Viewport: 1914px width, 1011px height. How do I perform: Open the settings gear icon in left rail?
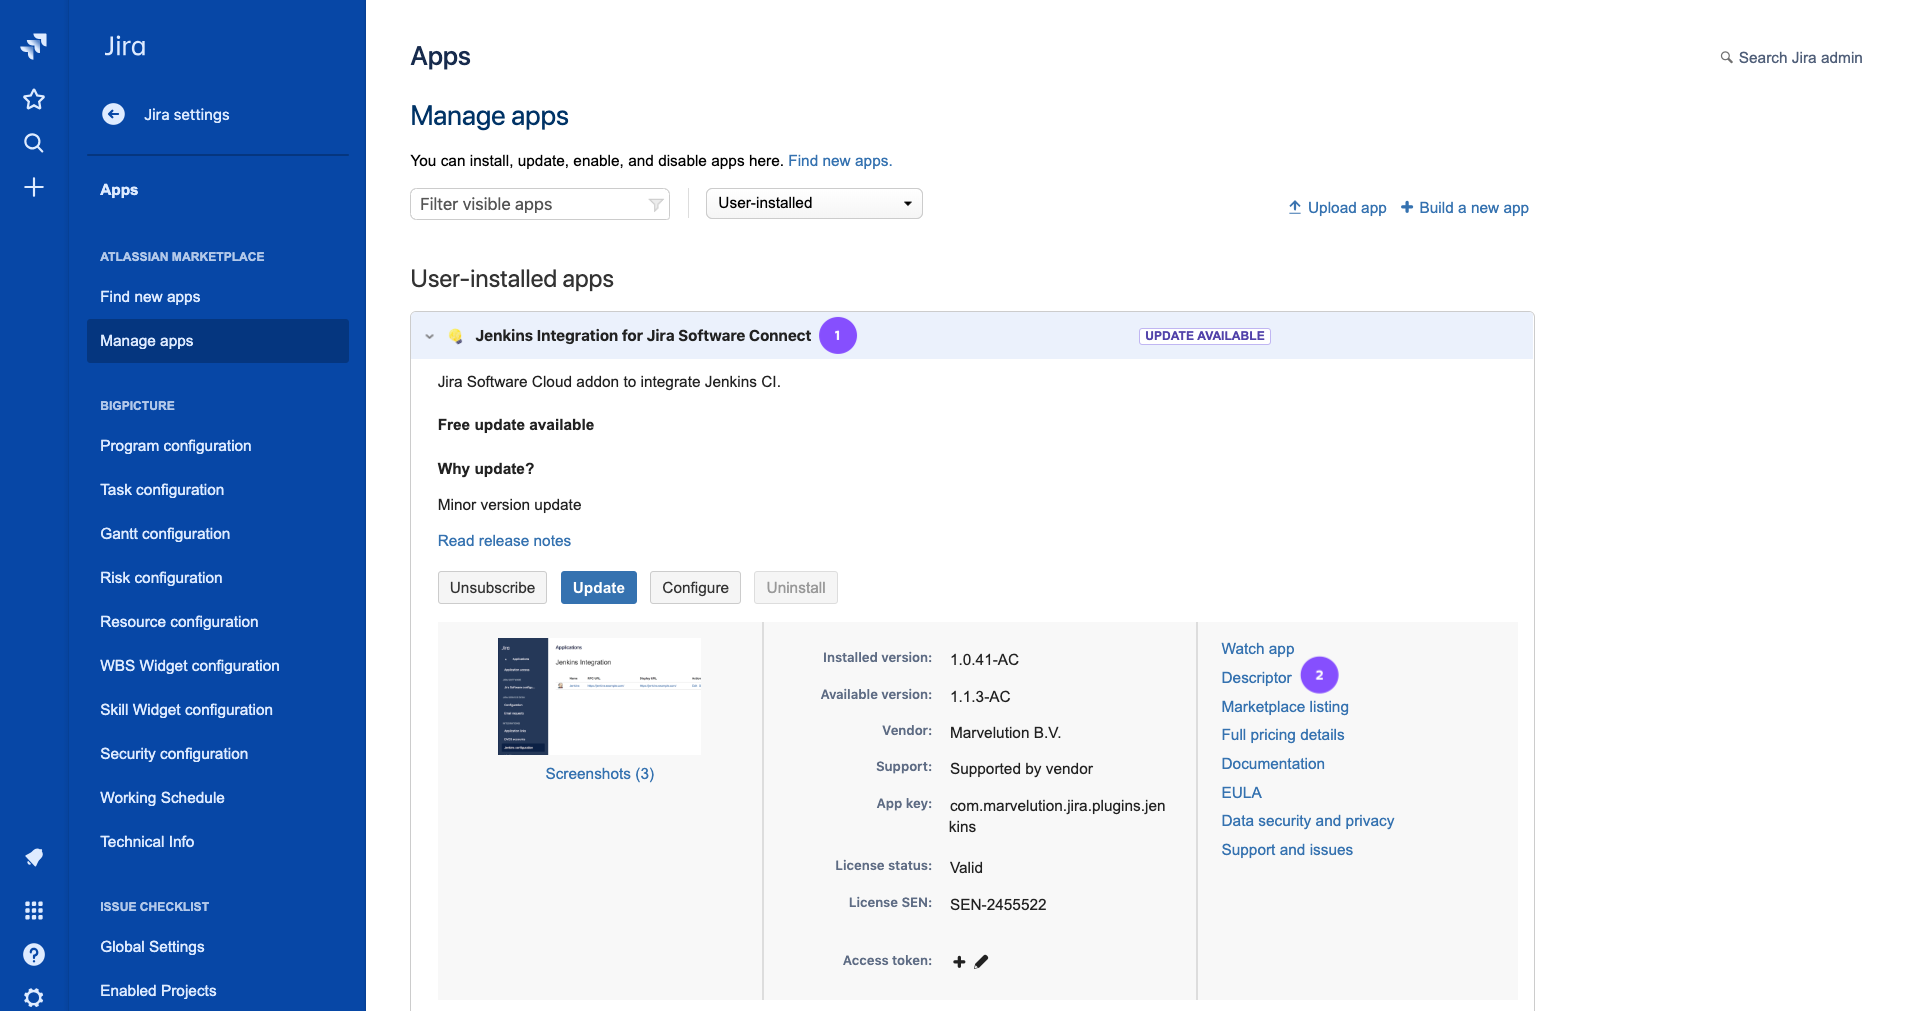click(34, 997)
